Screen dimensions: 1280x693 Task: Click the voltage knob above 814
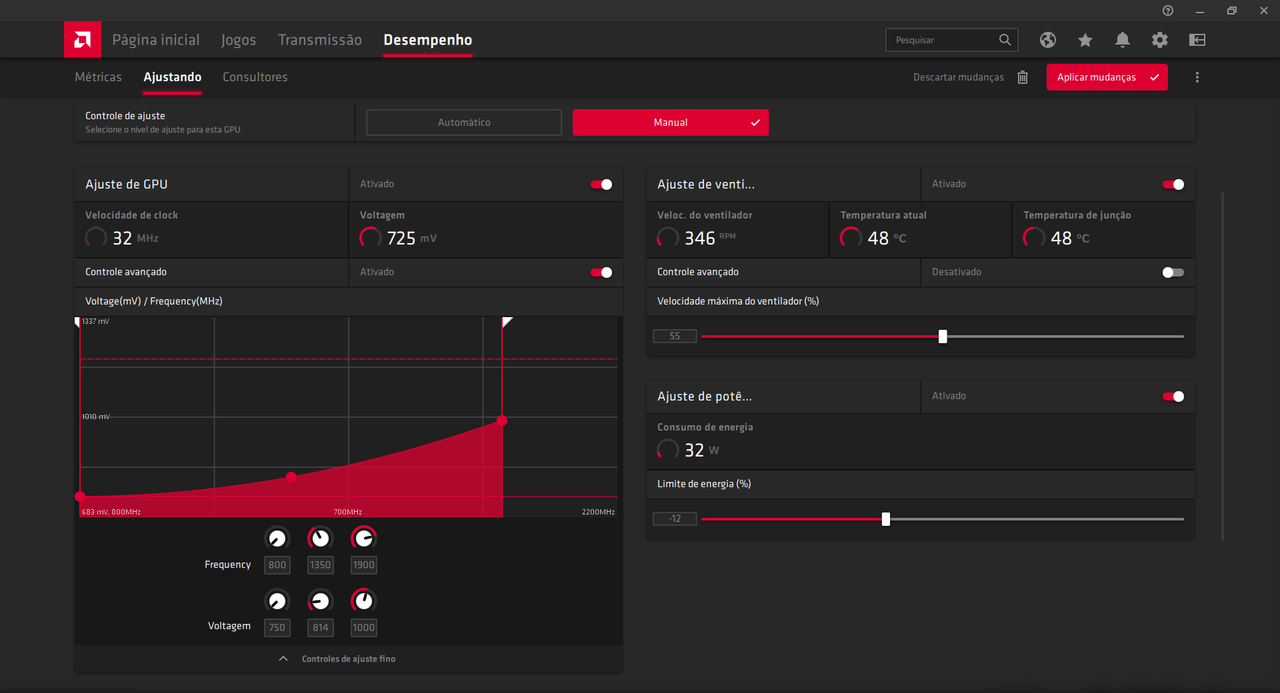click(x=320, y=601)
